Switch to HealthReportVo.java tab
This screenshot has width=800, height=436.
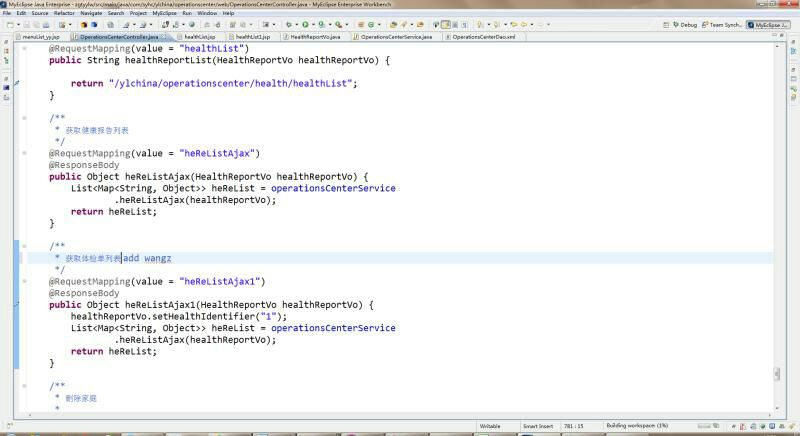tap(315, 36)
